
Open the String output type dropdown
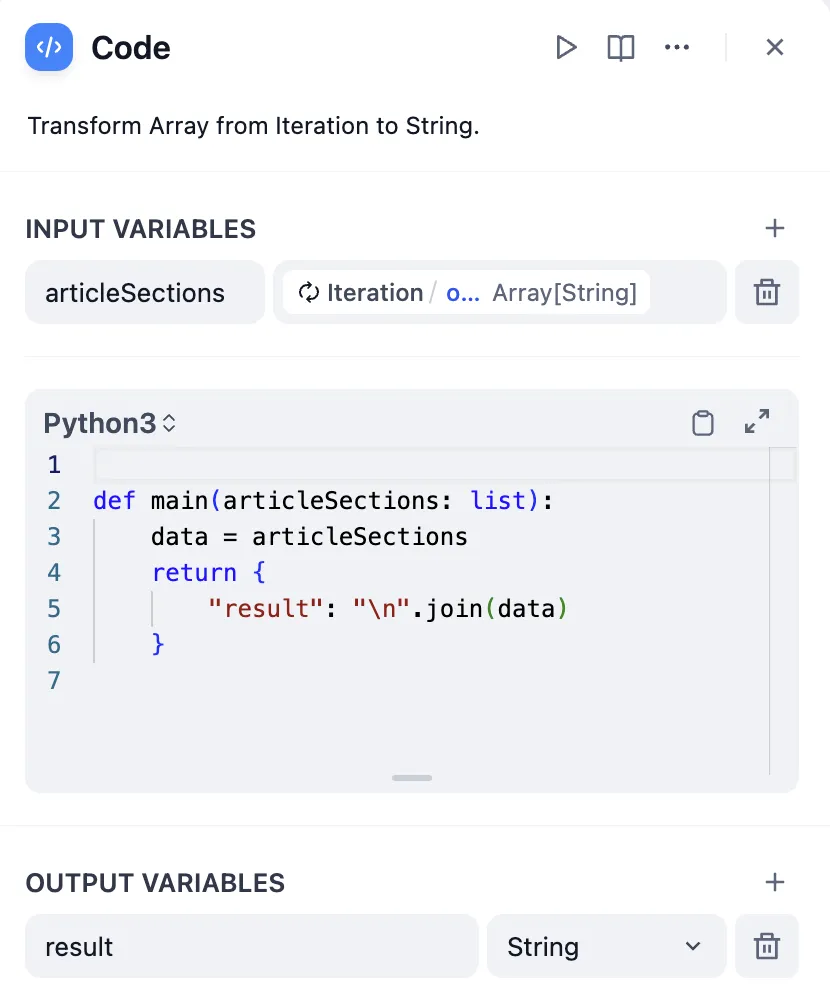click(605, 946)
